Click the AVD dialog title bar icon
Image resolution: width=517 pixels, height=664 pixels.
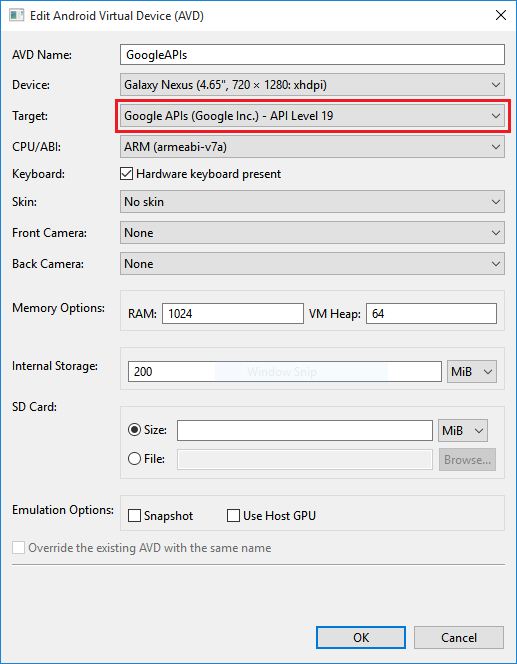point(17,16)
